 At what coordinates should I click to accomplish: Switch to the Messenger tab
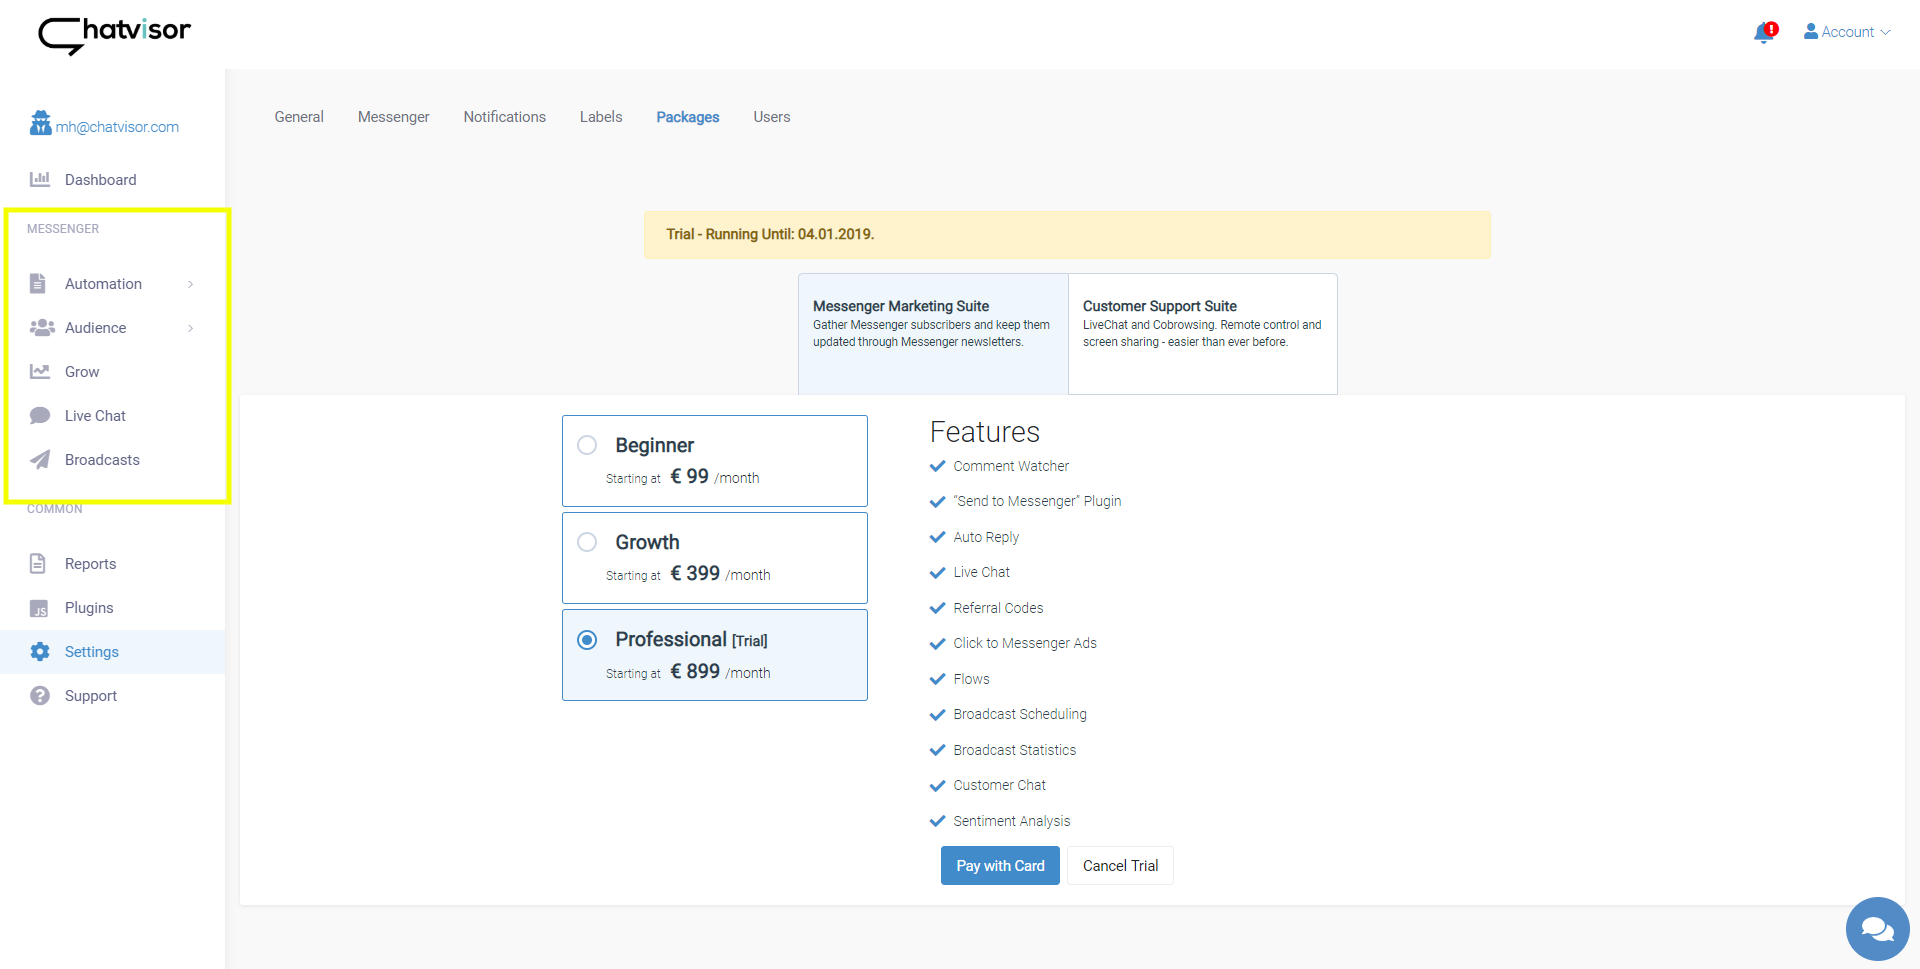click(x=393, y=117)
